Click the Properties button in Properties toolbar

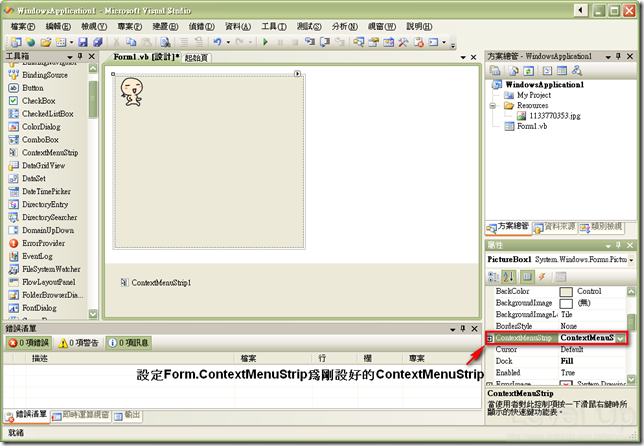[527, 277]
